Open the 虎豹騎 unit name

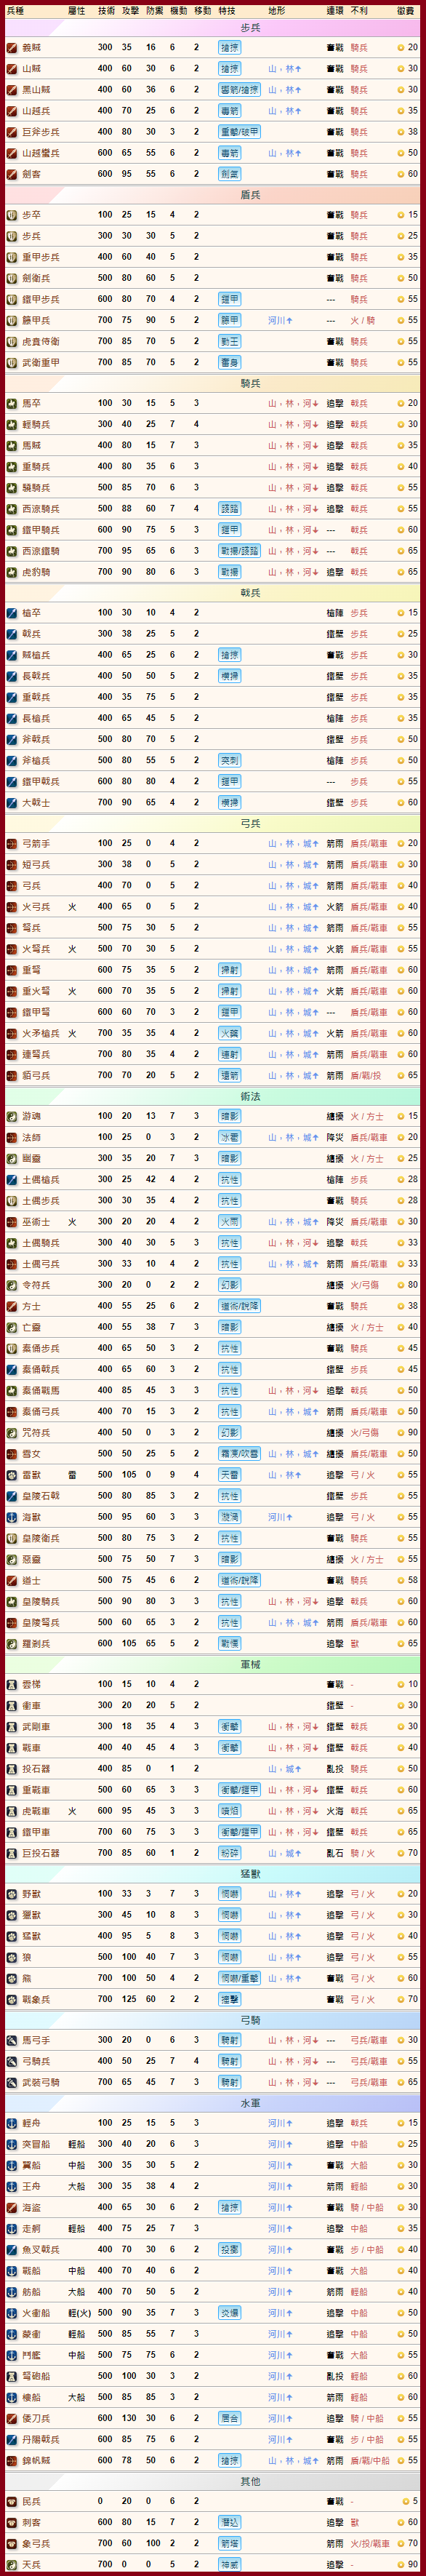(36, 572)
